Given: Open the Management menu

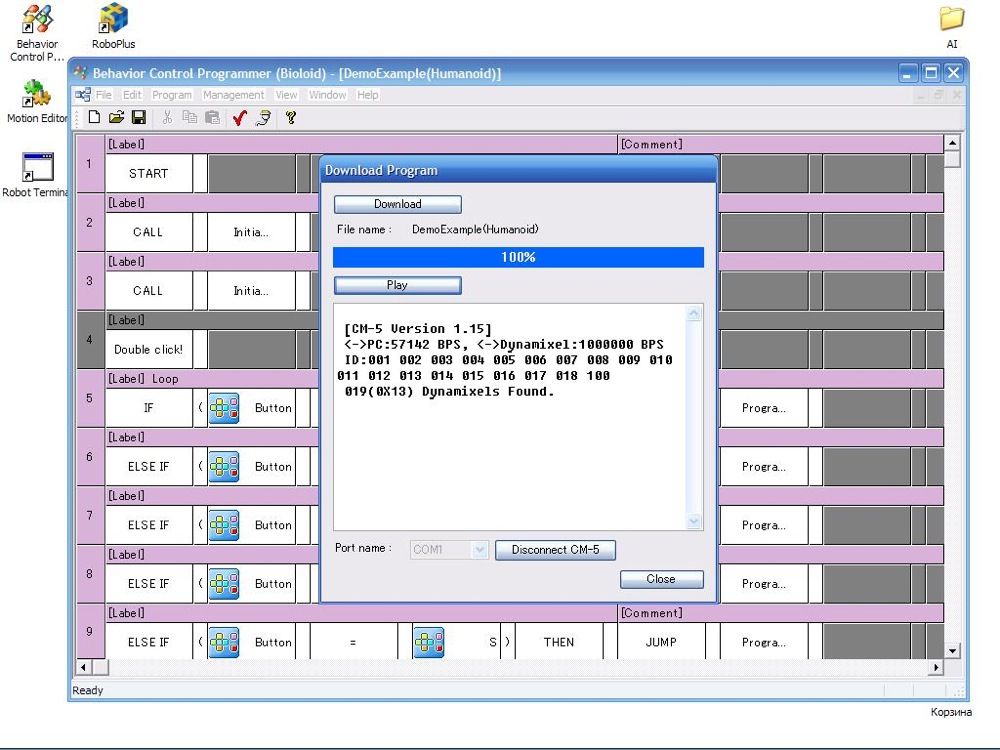Looking at the screenshot, I should coord(233,95).
